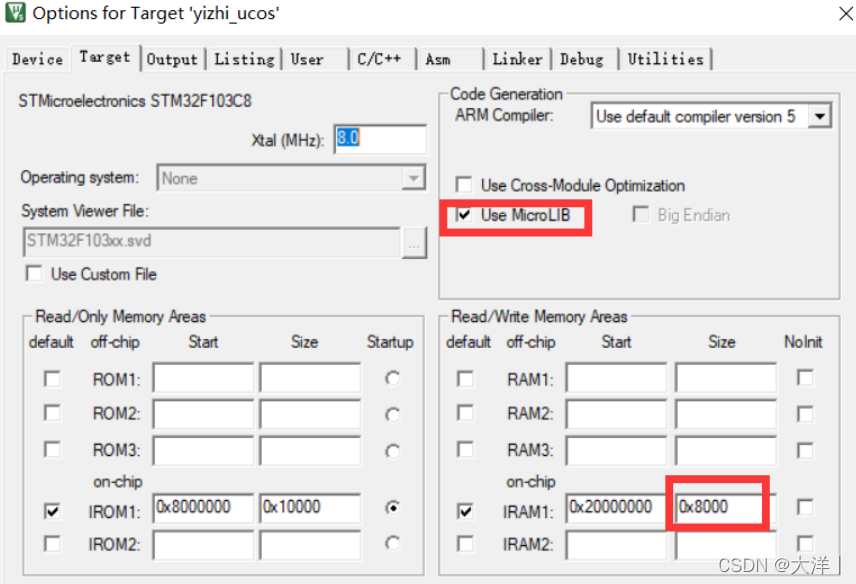Enable NoInit for RAM3
856x584 pixels.
tap(805, 450)
